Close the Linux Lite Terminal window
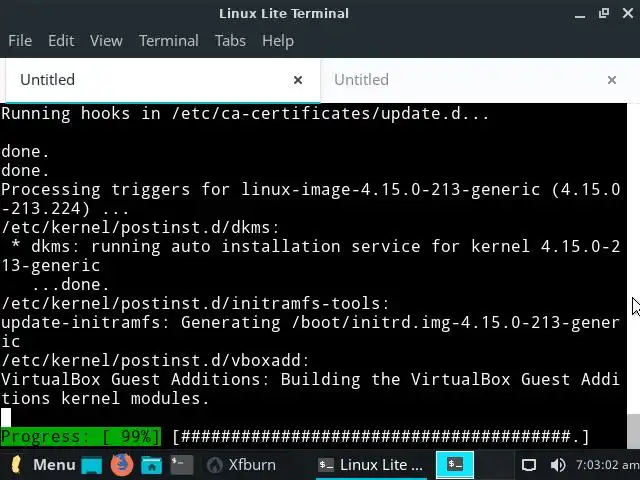The height and width of the screenshot is (480, 640). click(x=628, y=13)
